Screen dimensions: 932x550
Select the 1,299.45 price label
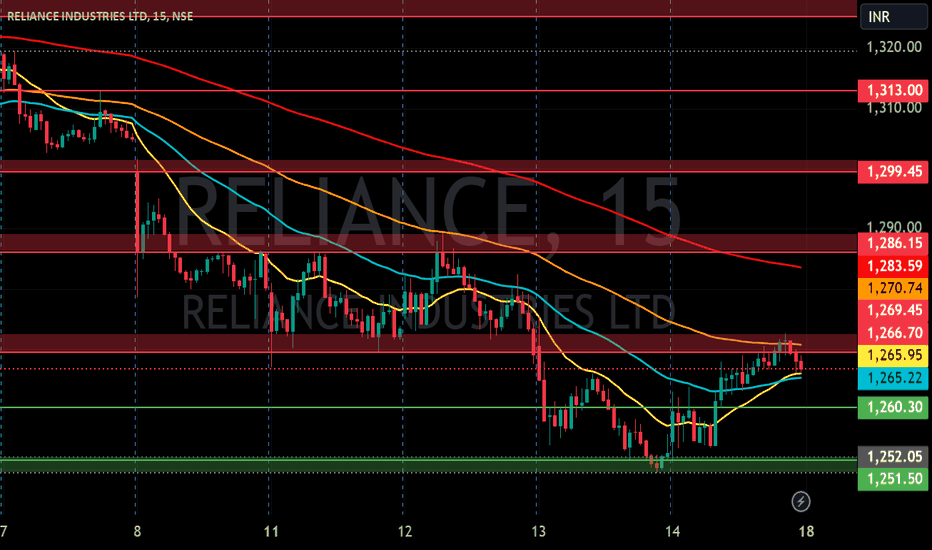[893, 172]
